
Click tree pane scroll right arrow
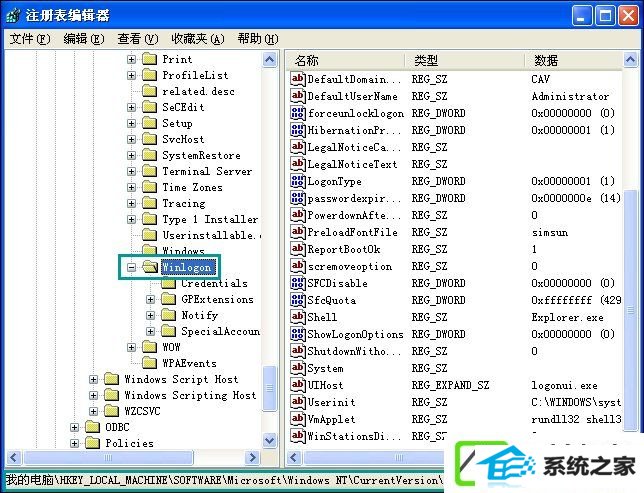252,457
